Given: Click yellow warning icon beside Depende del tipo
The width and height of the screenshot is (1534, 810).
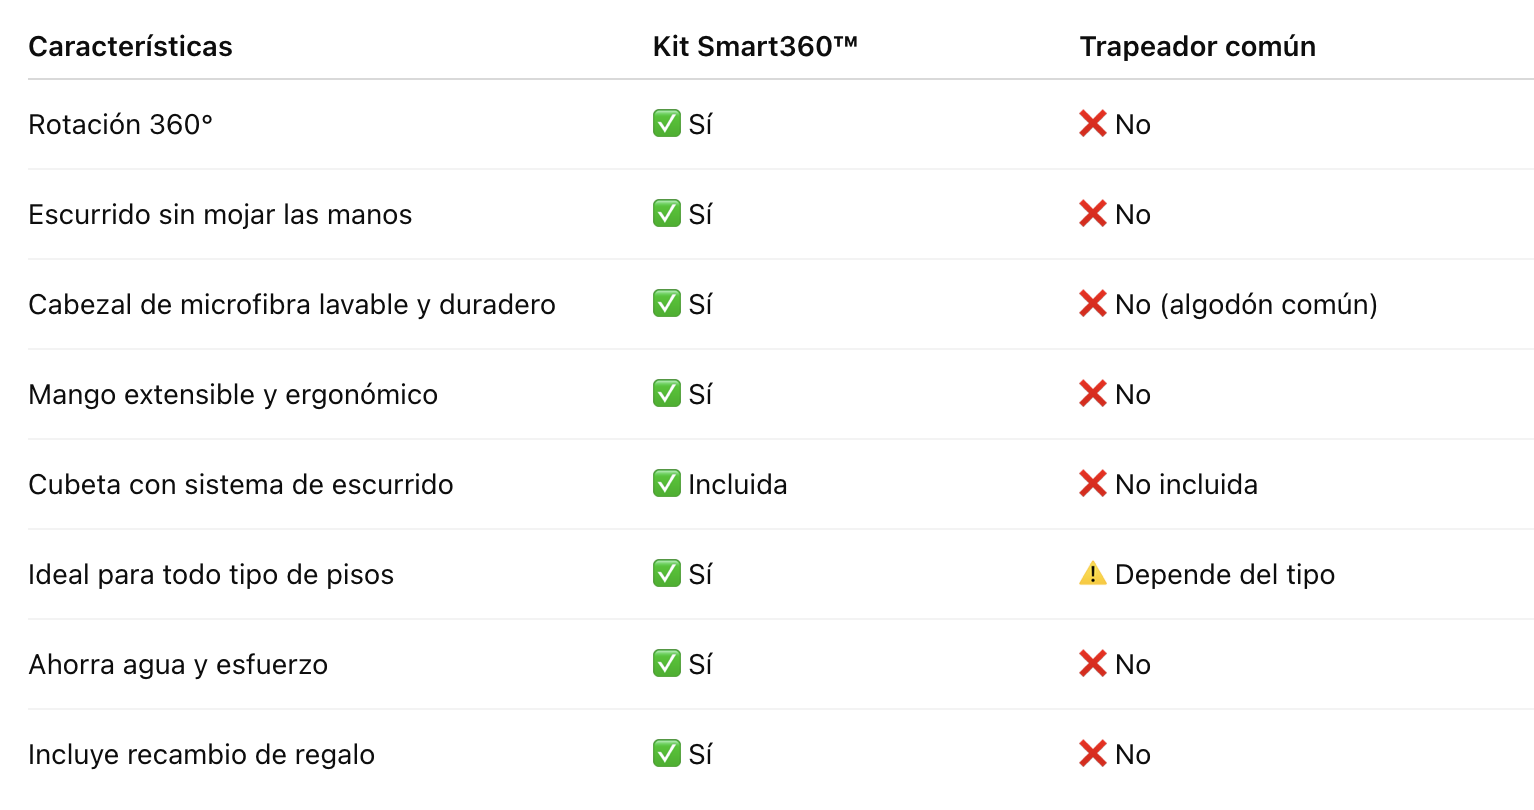Looking at the screenshot, I should point(1093,574).
